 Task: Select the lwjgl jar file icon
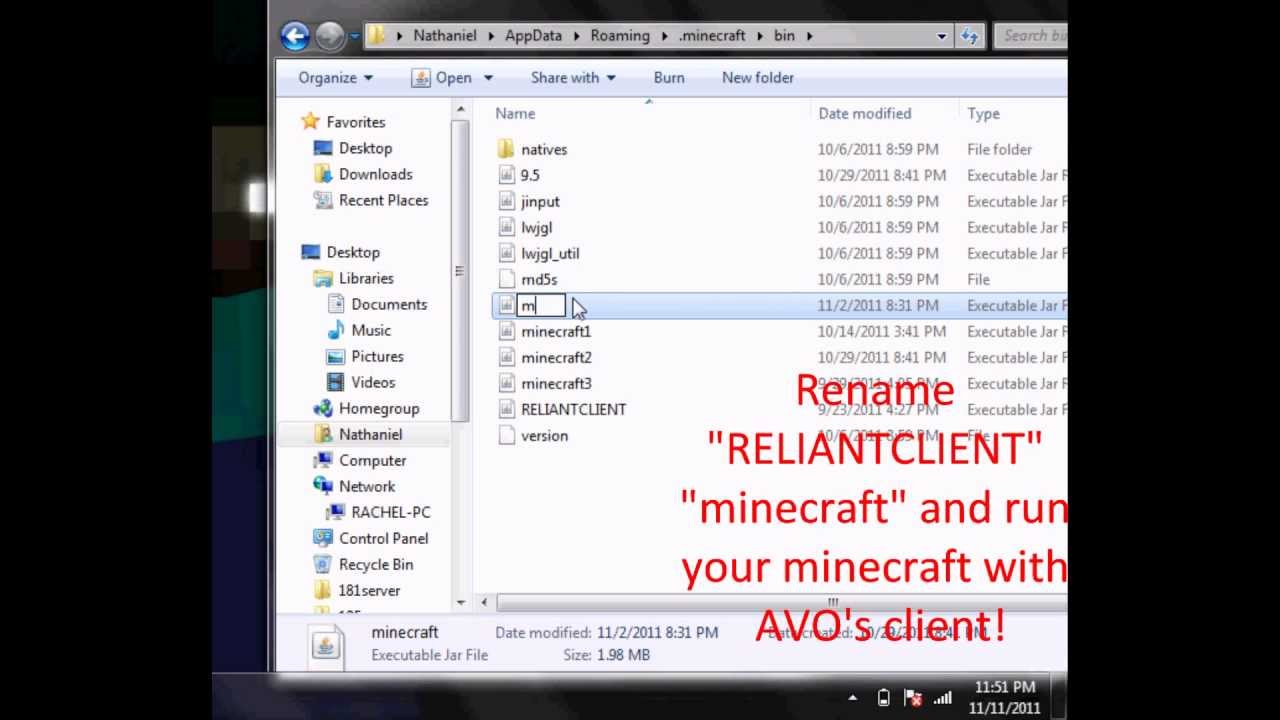click(506, 227)
